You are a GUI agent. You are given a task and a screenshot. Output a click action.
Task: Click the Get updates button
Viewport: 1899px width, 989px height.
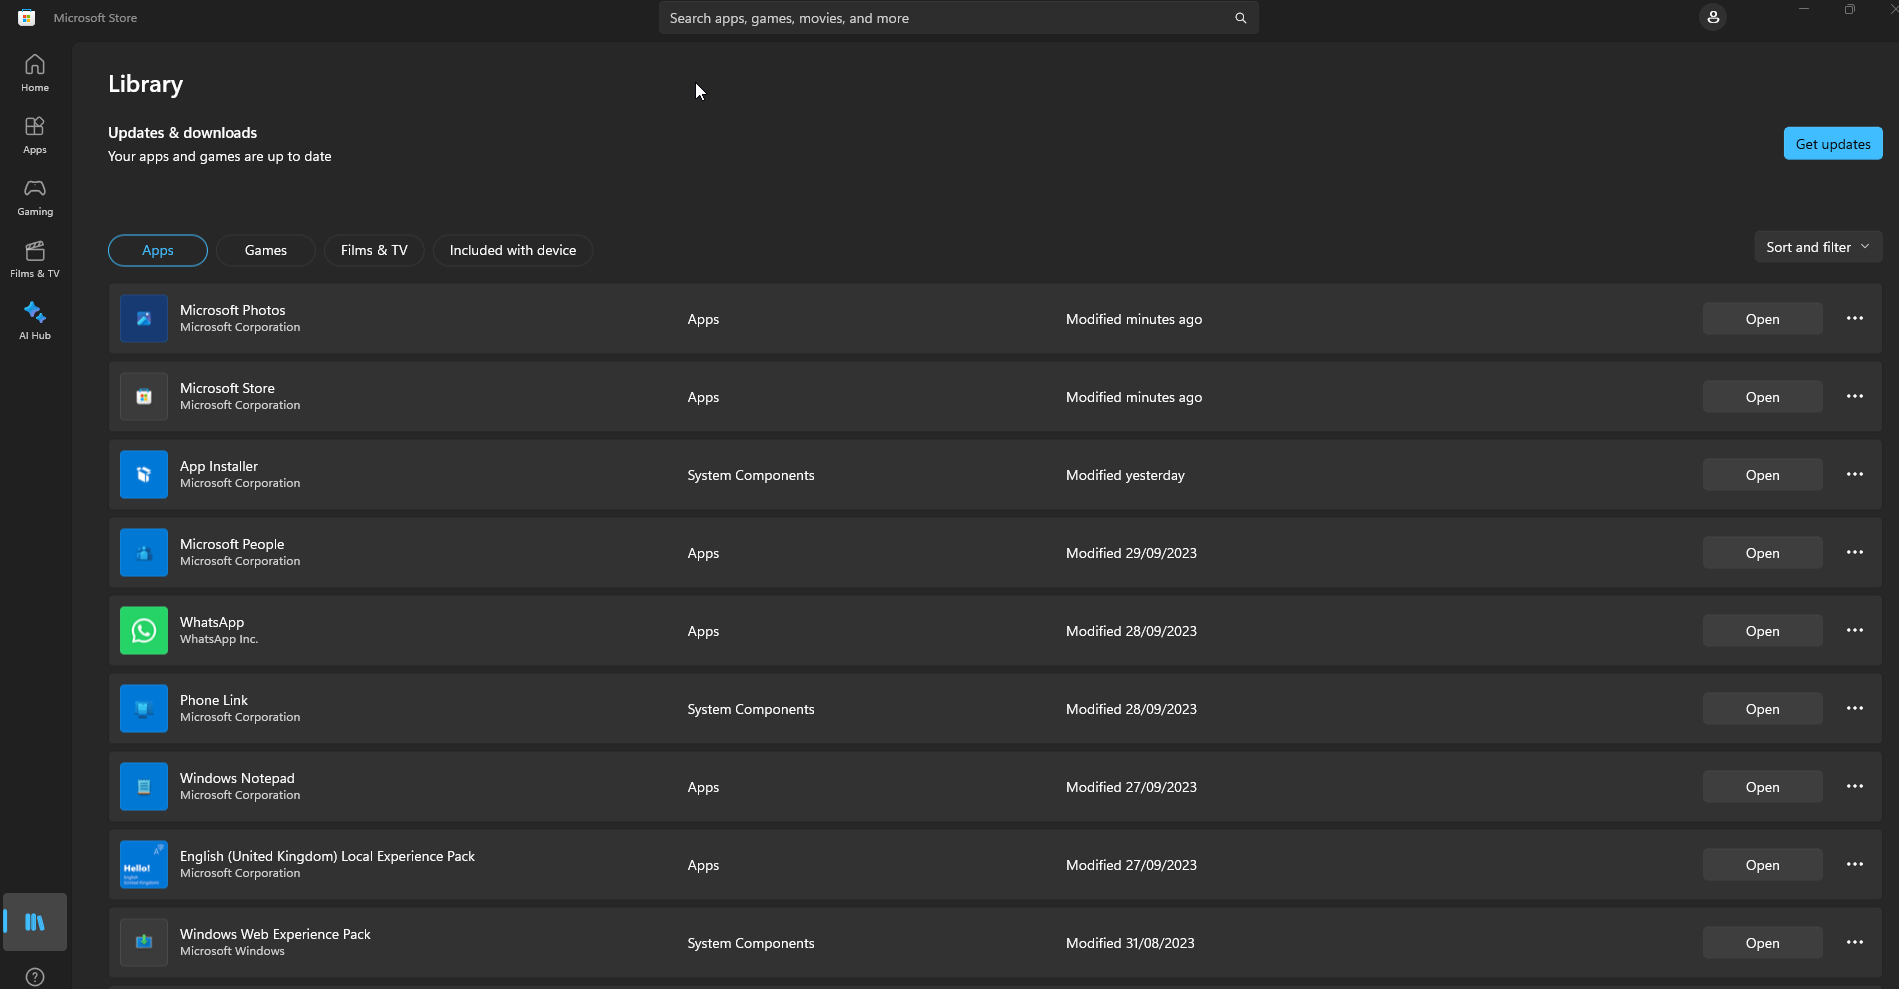tap(1833, 143)
